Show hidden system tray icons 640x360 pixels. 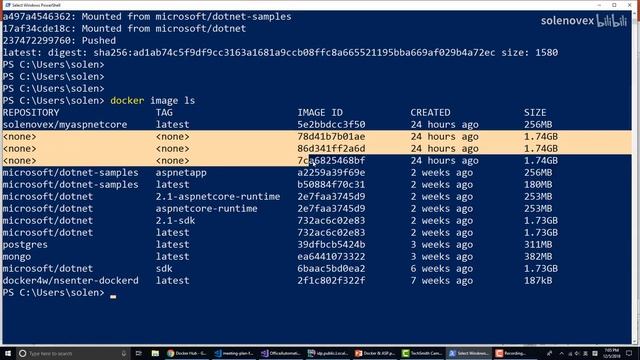click(x=561, y=353)
